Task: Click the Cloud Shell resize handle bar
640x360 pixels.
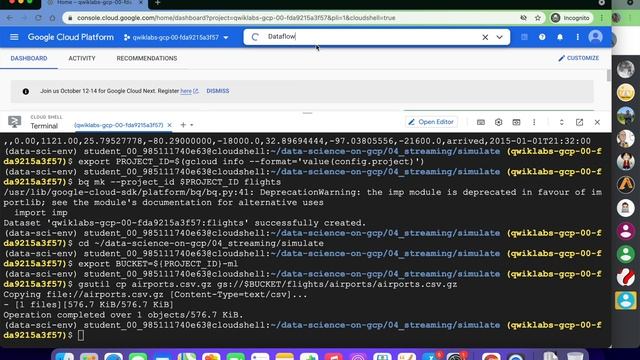Action: (x=307, y=113)
